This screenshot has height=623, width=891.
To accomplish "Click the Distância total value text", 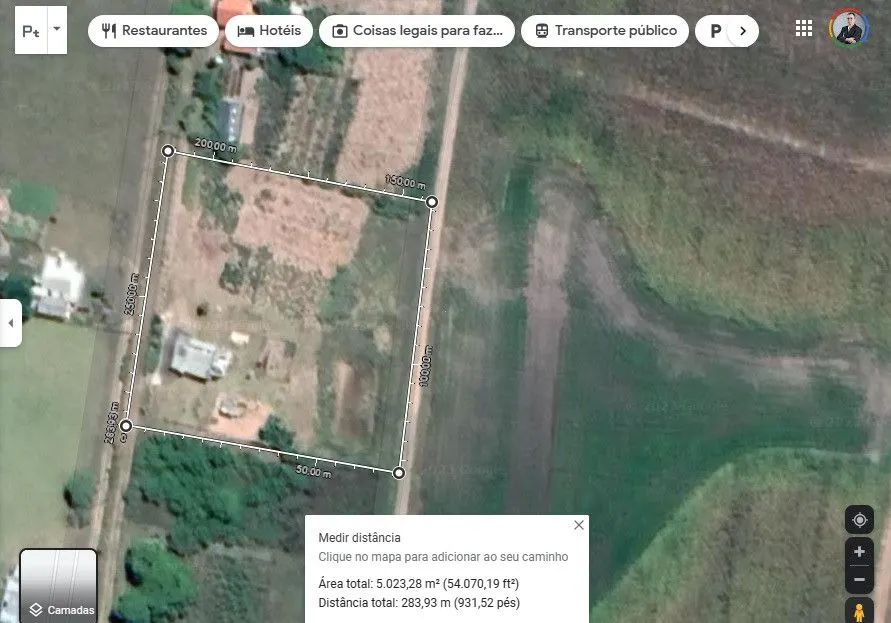I will click(x=419, y=603).
